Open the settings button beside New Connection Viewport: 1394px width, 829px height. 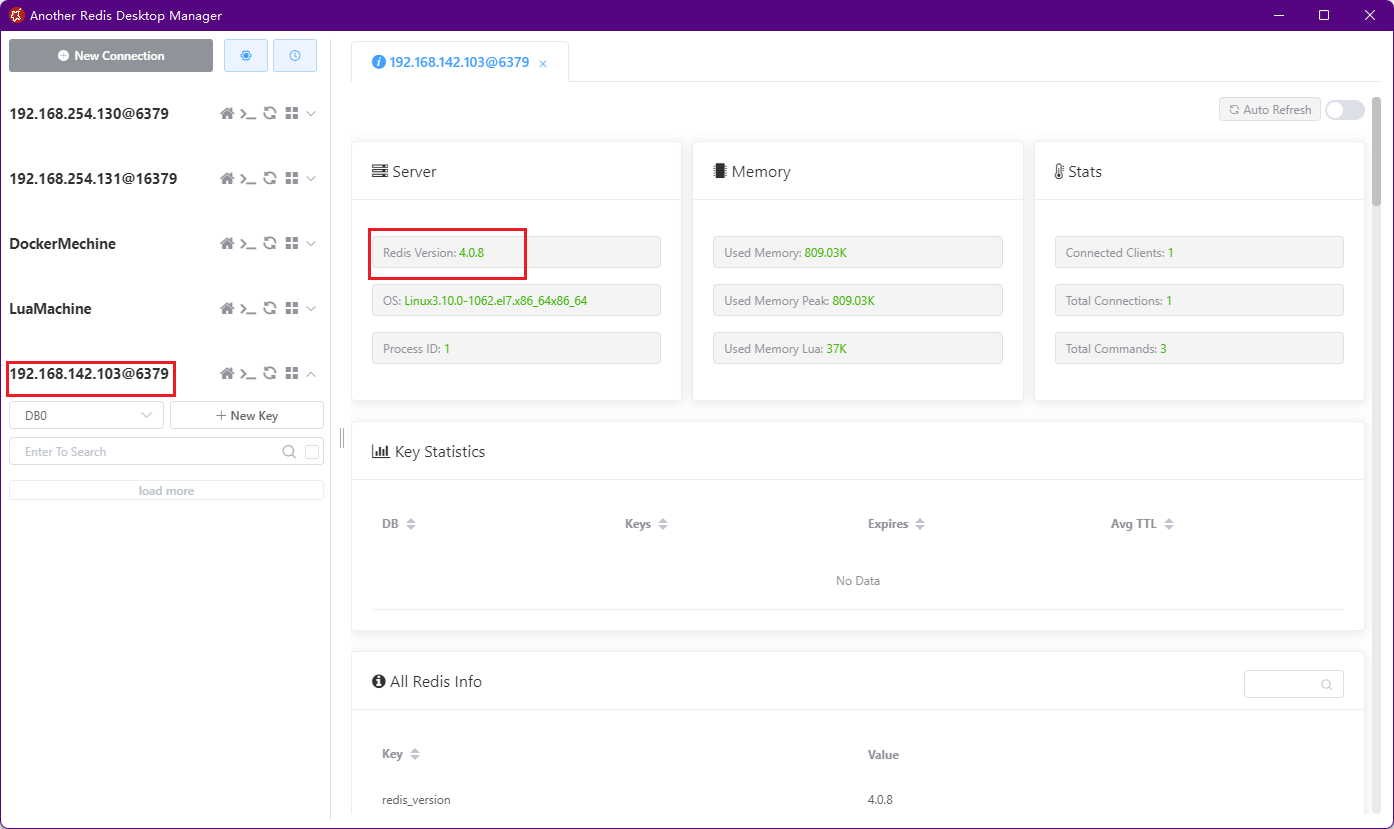[x=246, y=56]
